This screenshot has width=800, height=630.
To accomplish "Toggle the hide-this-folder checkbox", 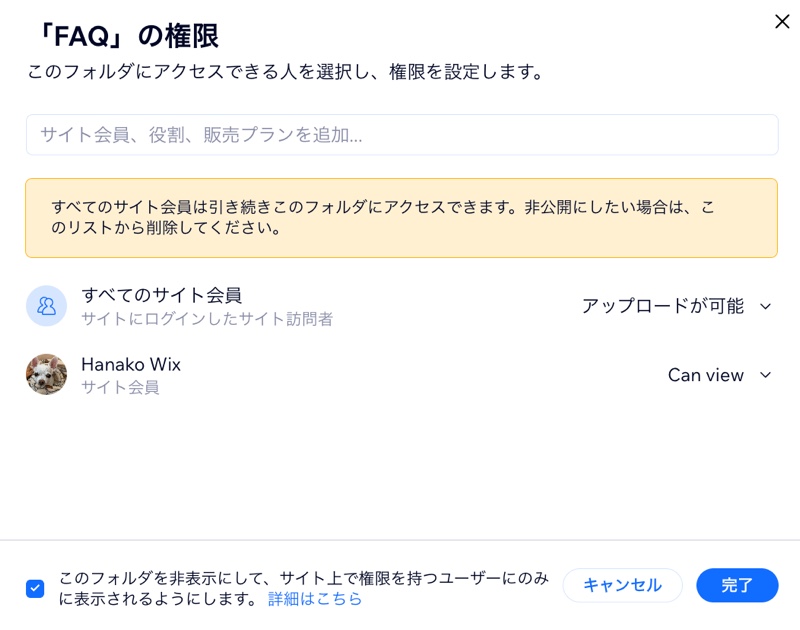I will 35,589.
